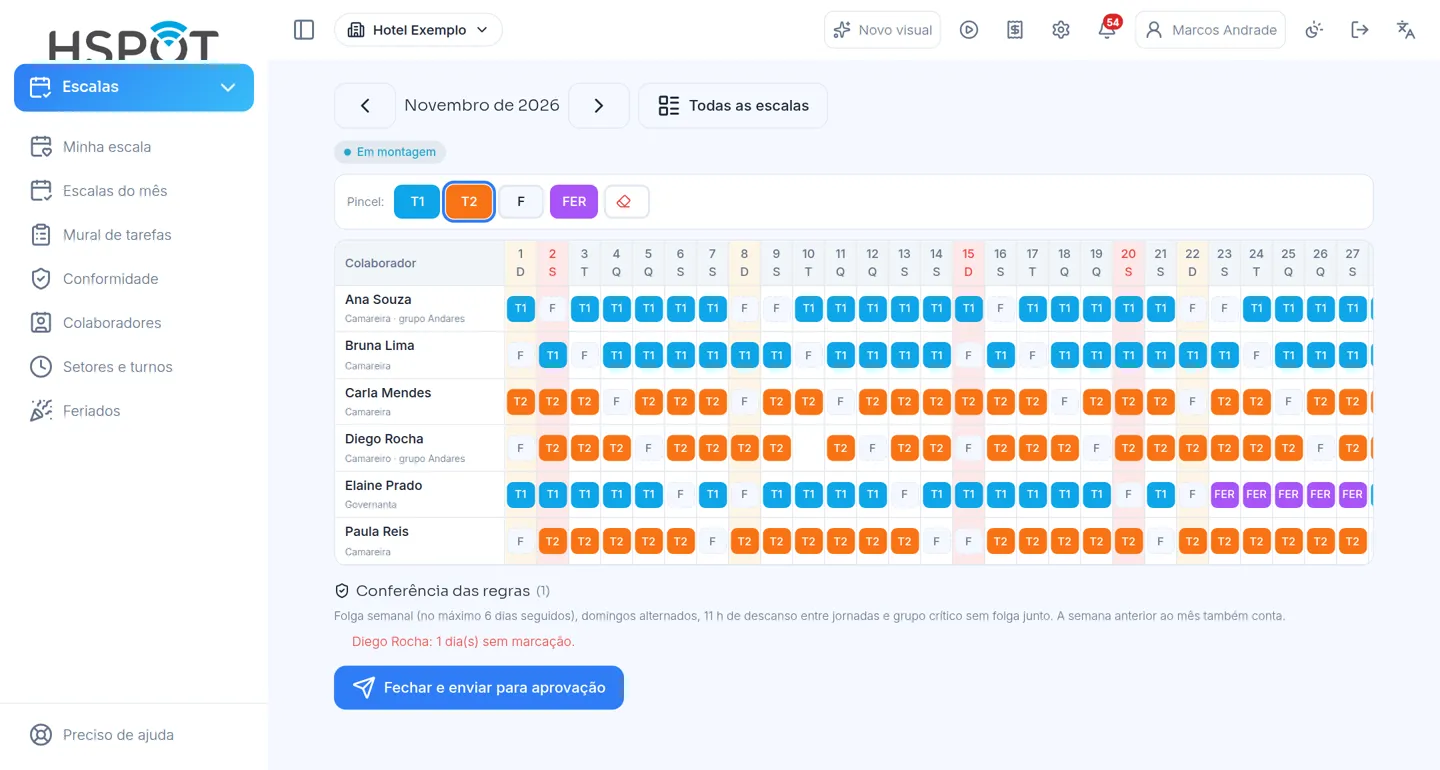The height and width of the screenshot is (770, 1440).
Task: Select the T2 orange brush
Action: click(x=469, y=201)
